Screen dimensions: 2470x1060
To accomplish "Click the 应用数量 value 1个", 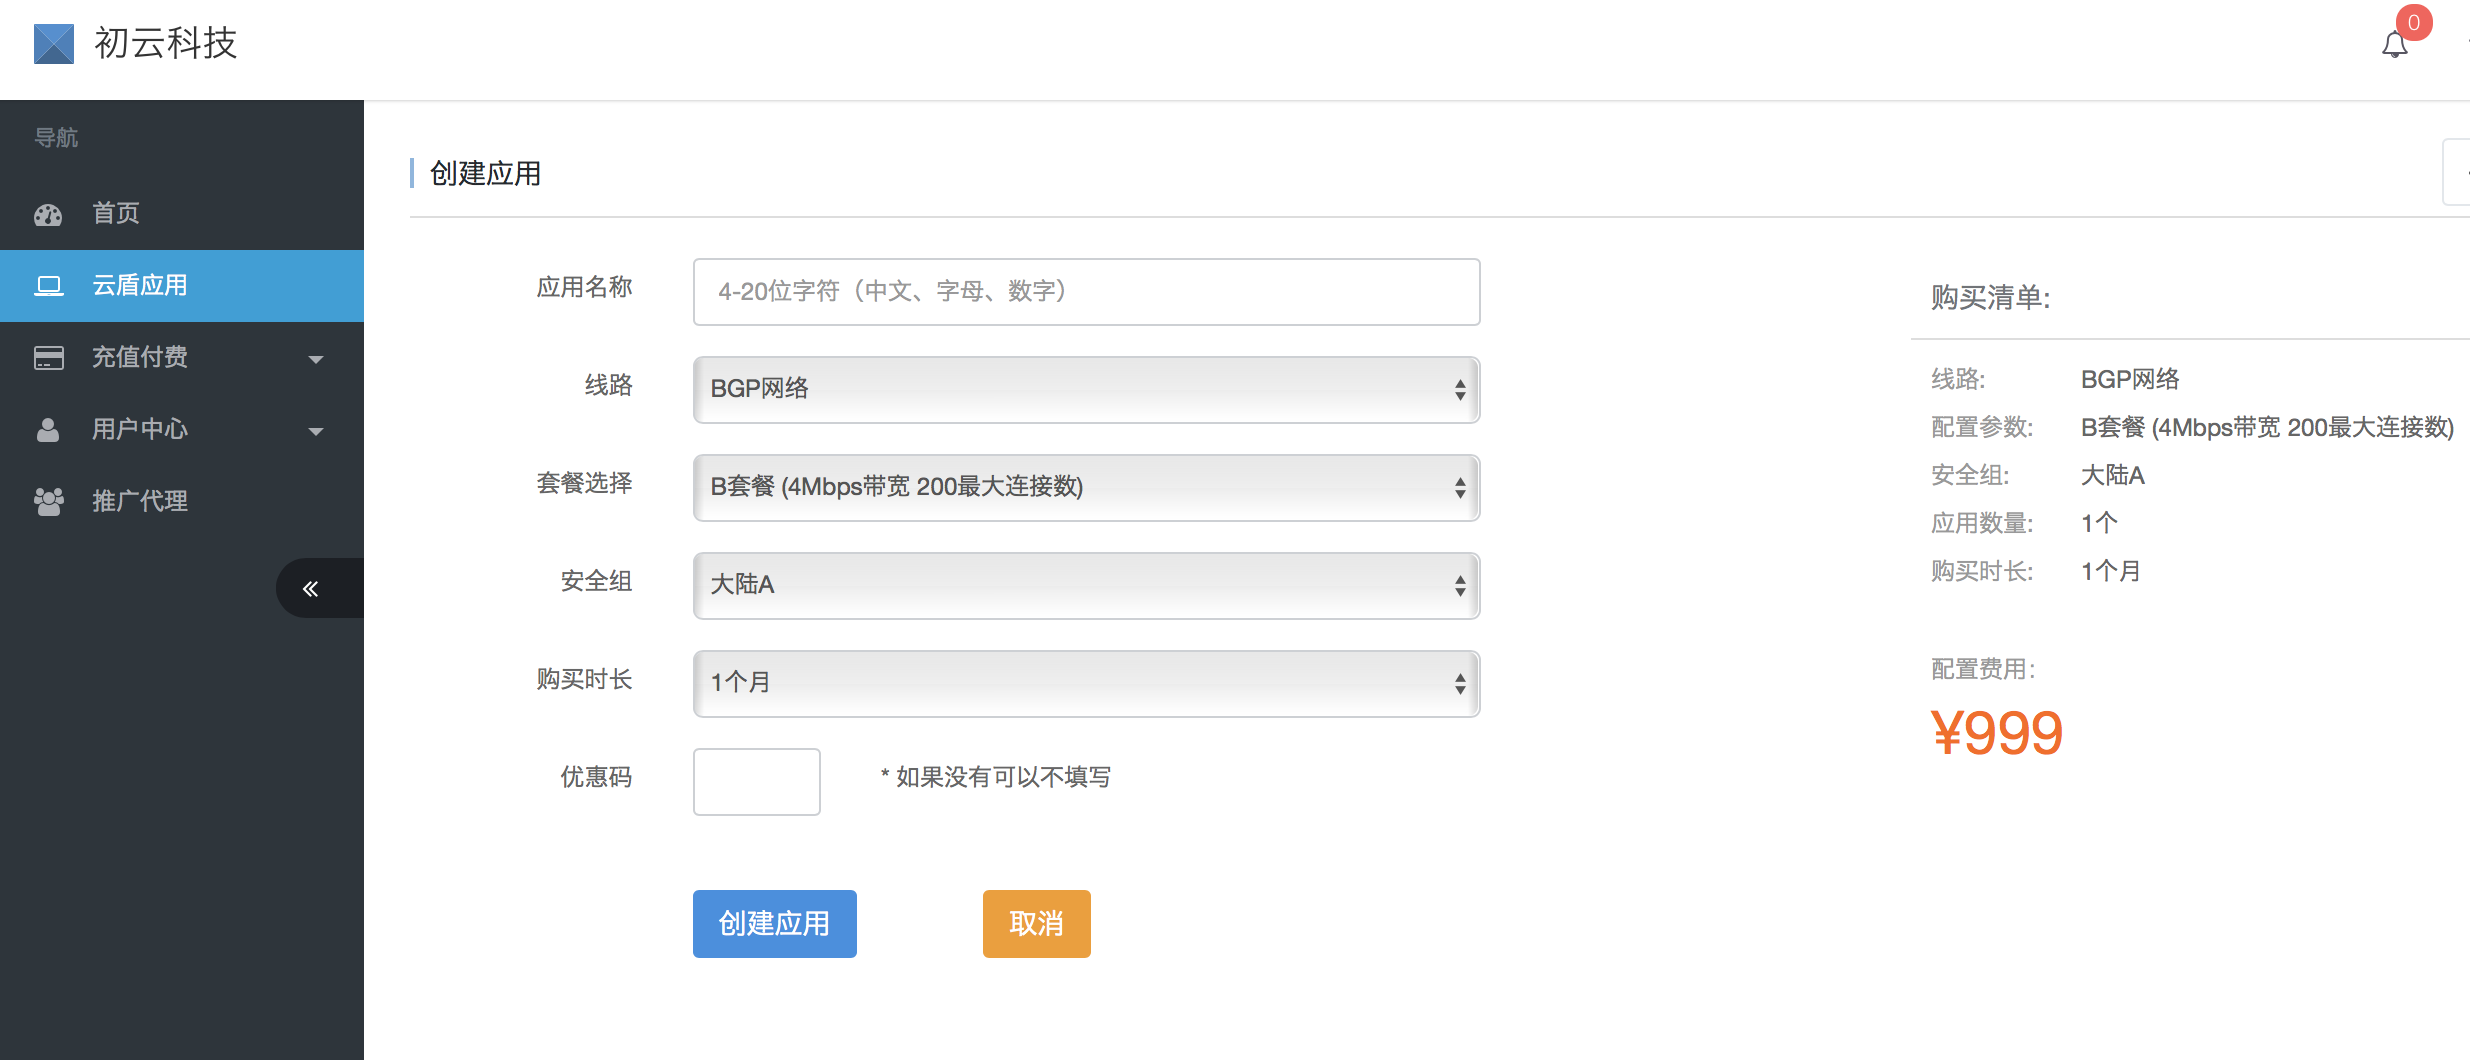I will point(2099,524).
